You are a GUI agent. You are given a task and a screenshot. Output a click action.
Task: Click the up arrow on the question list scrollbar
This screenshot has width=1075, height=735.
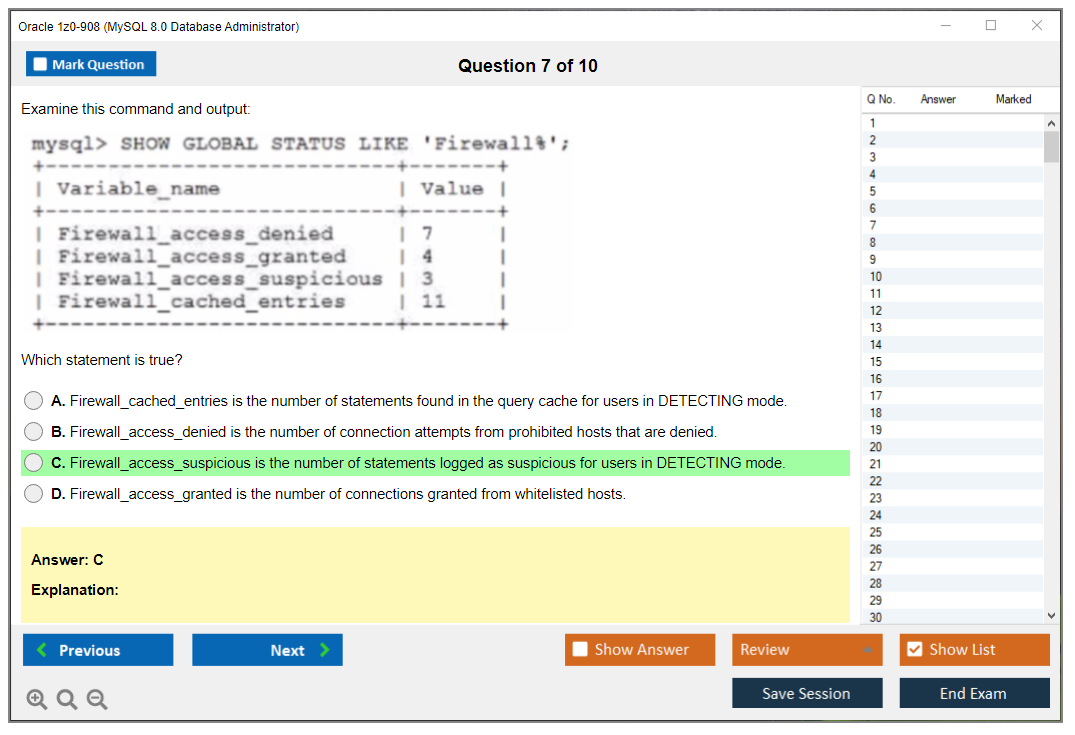point(1051,122)
